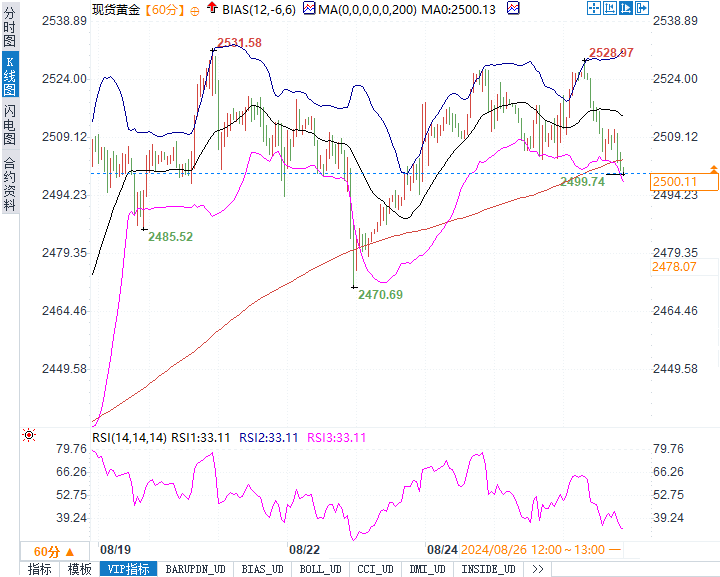Expand the 60分 timeframe selector
The image size is (720, 577).
pyautogui.click(x=54, y=551)
